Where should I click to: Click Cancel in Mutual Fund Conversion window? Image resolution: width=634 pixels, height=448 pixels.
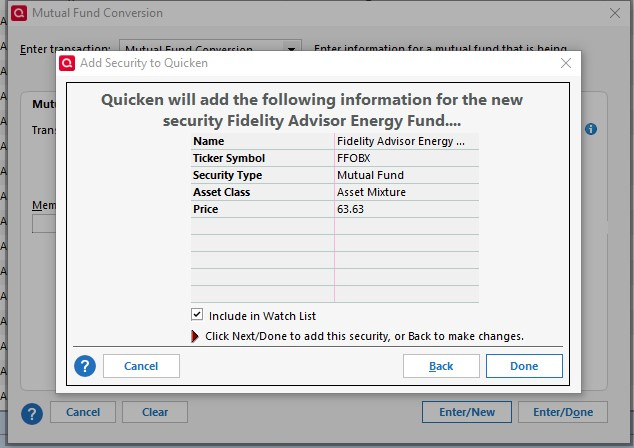(x=83, y=412)
